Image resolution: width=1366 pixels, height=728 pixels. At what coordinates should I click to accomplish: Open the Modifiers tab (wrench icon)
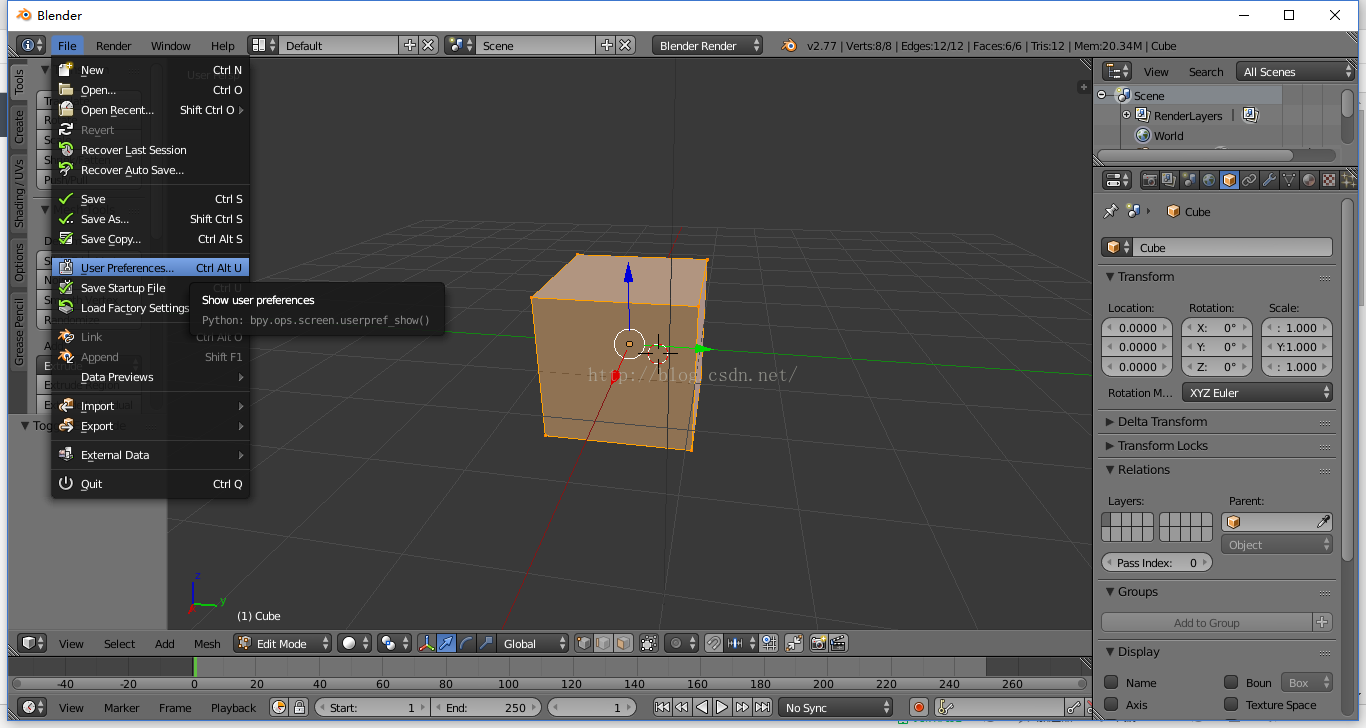click(x=1269, y=180)
